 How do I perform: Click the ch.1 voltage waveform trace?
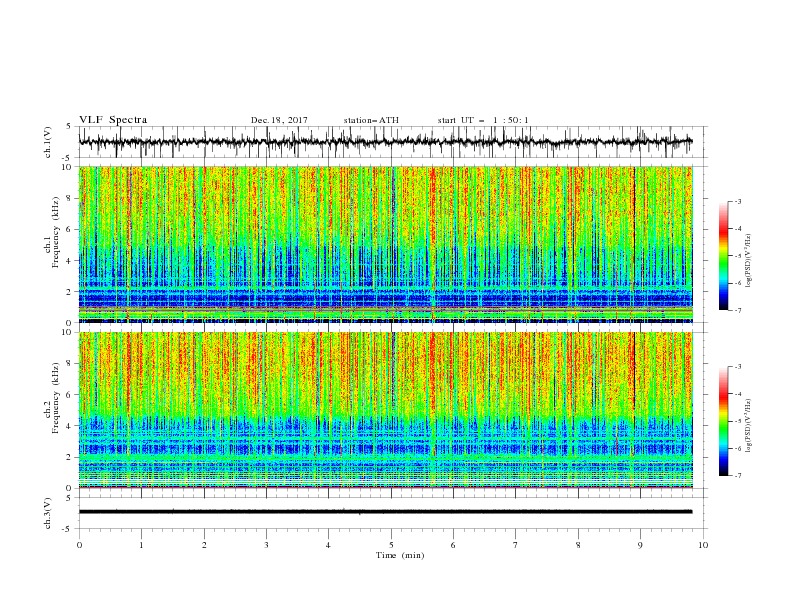point(385,142)
